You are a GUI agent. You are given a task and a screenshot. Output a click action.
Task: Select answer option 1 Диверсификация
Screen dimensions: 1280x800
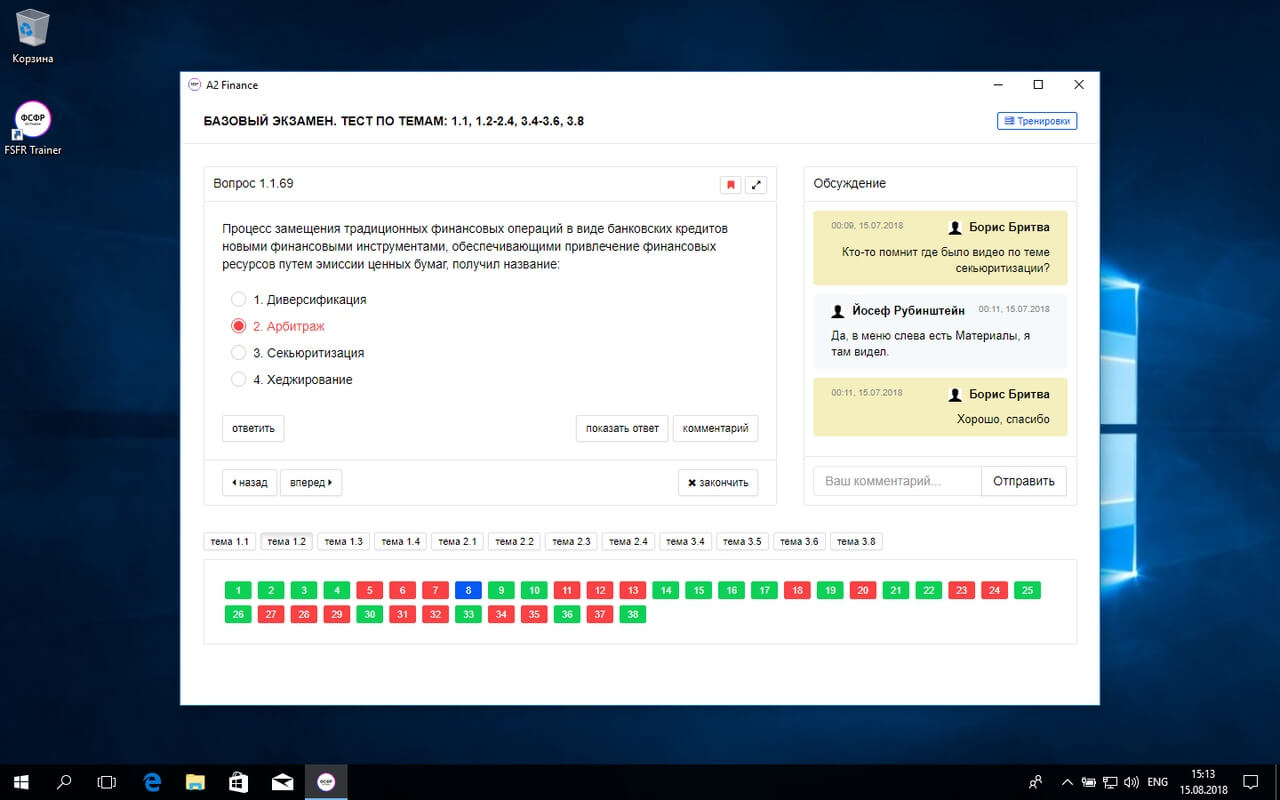(238, 299)
